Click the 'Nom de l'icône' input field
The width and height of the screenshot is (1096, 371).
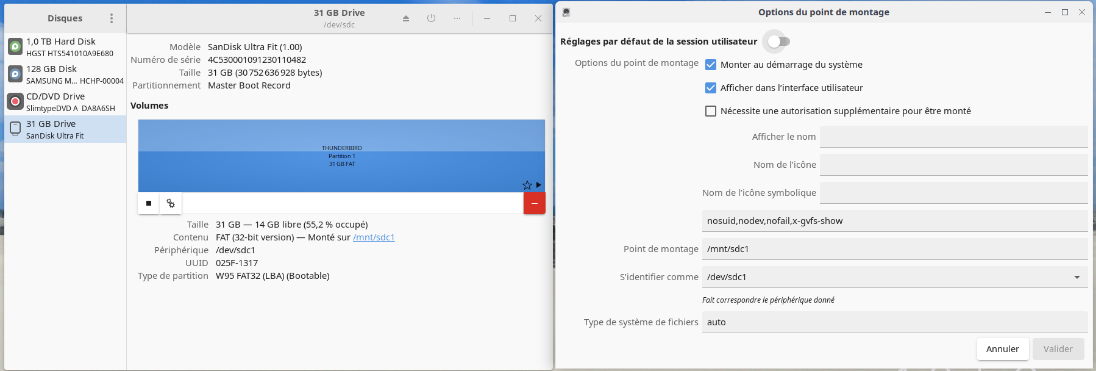tap(953, 165)
